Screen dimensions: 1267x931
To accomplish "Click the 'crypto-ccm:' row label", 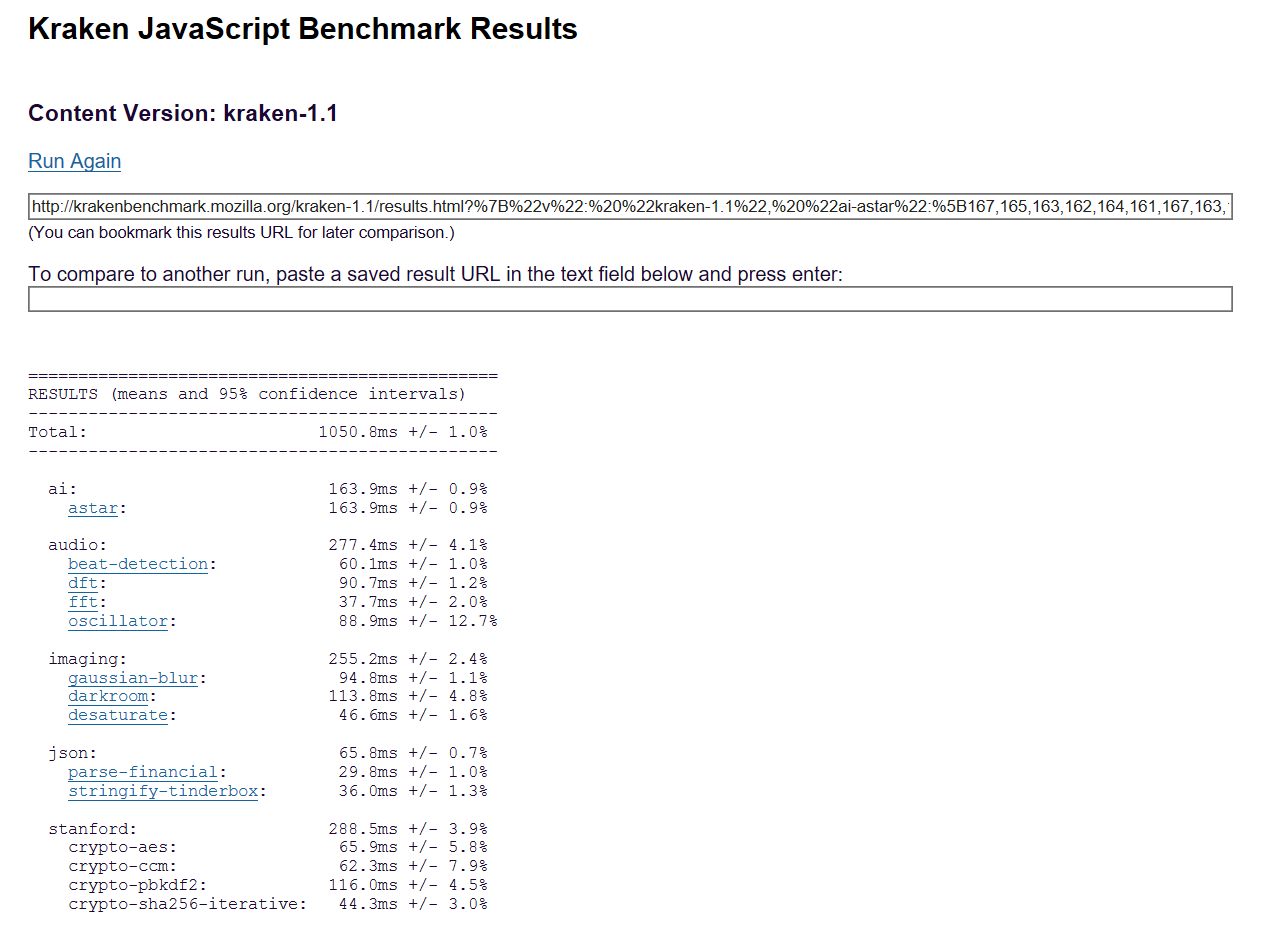I will click(123, 866).
